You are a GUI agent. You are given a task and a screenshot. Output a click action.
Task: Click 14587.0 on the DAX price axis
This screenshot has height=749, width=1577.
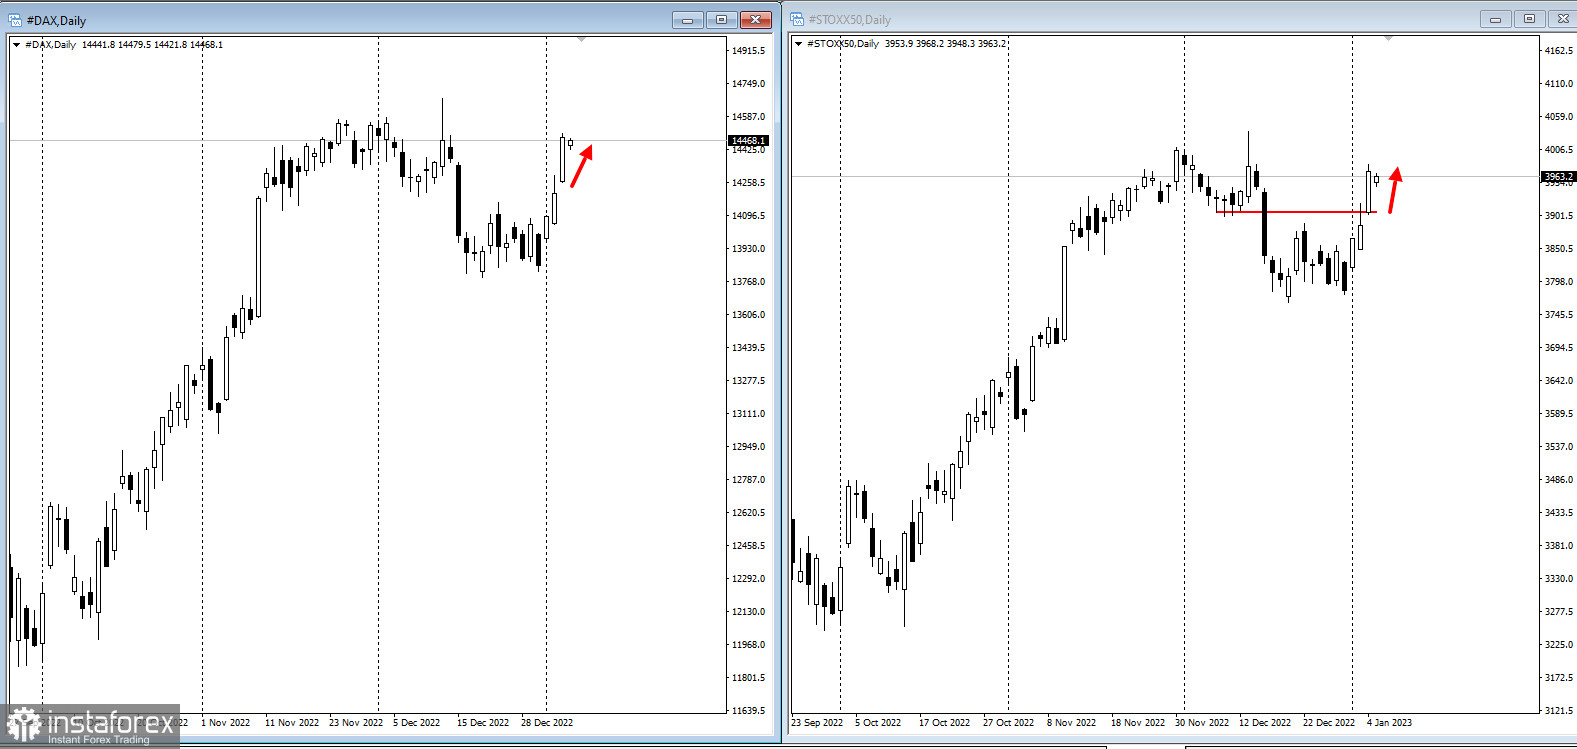(748, 117)
